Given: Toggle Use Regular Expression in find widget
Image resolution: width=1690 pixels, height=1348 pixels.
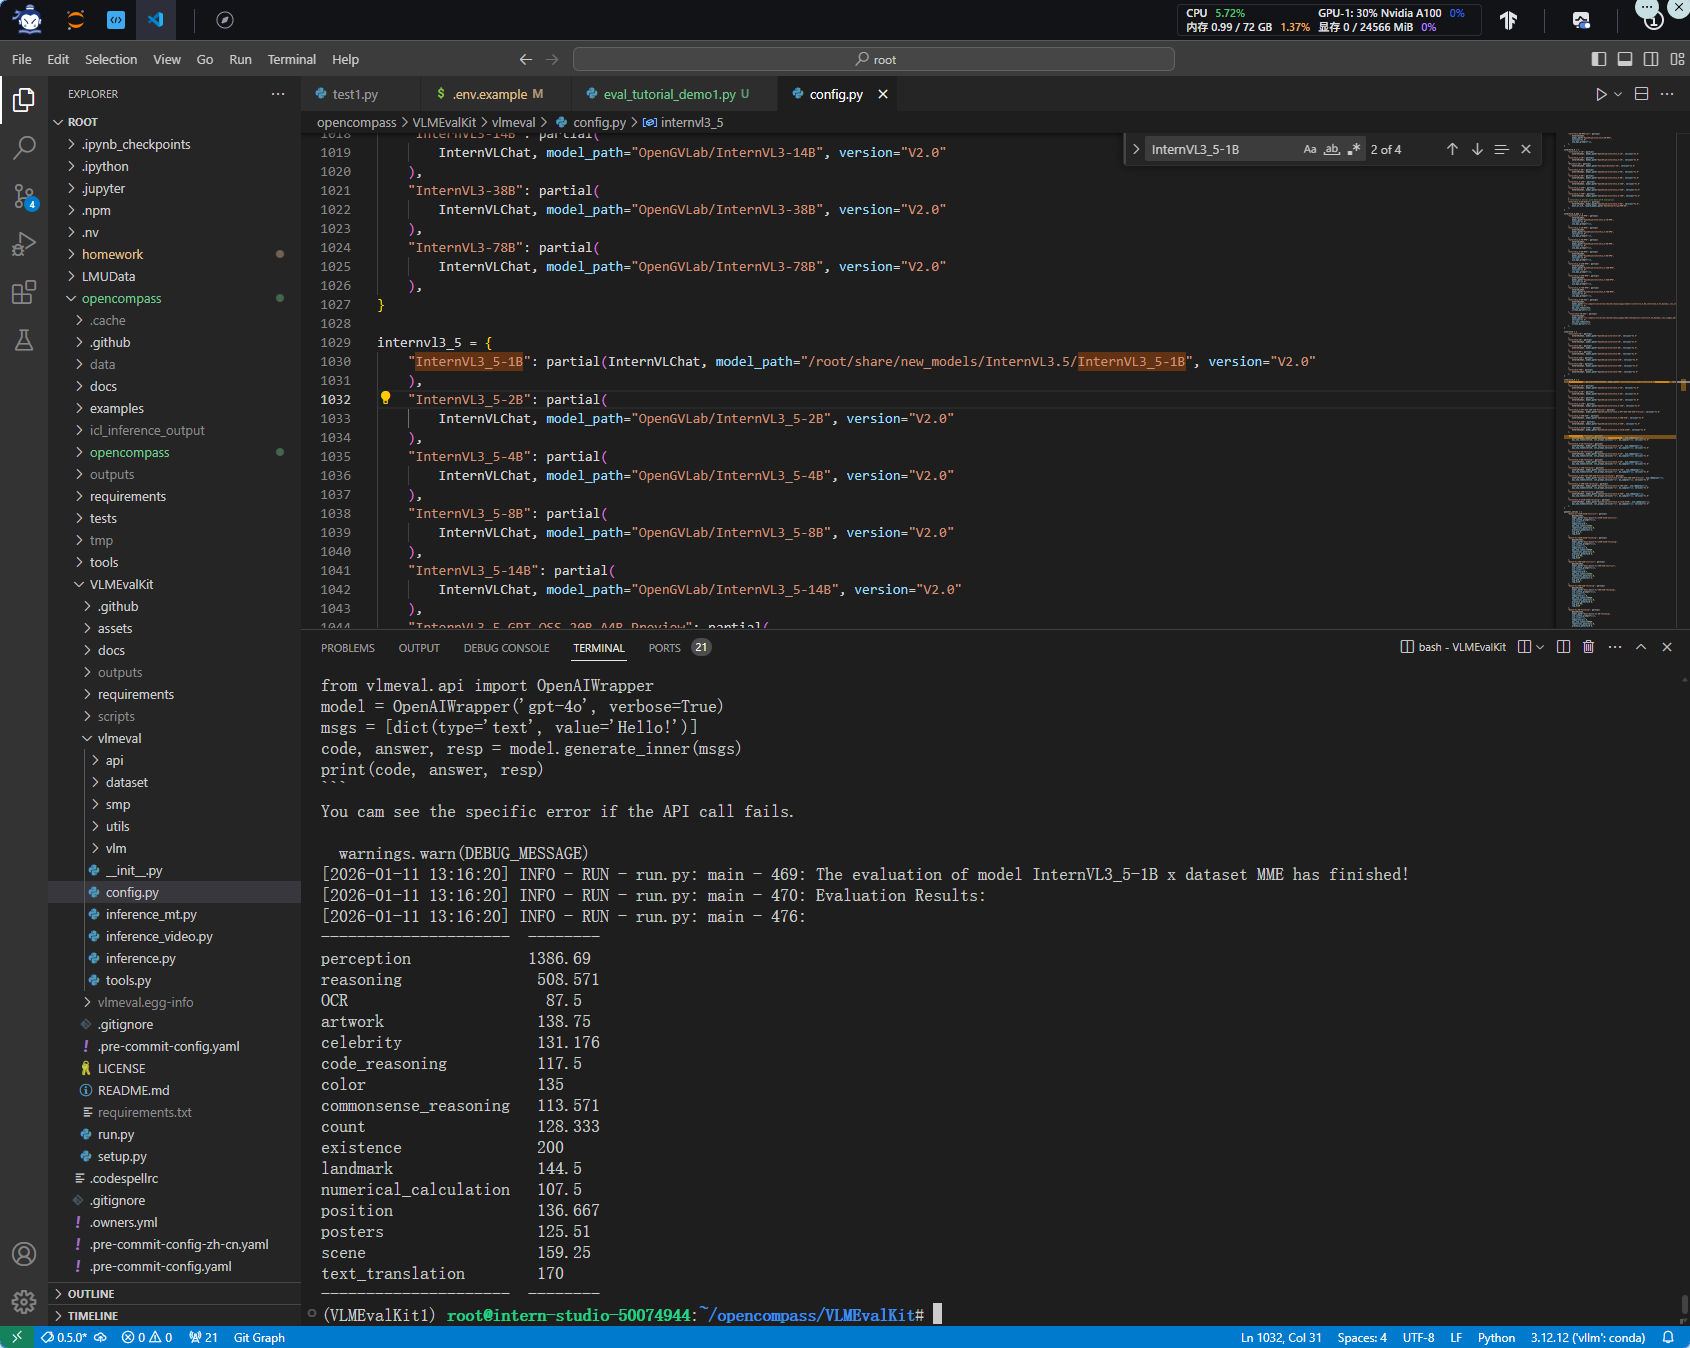Looking at the screenshot, I should coord(1354,149).
